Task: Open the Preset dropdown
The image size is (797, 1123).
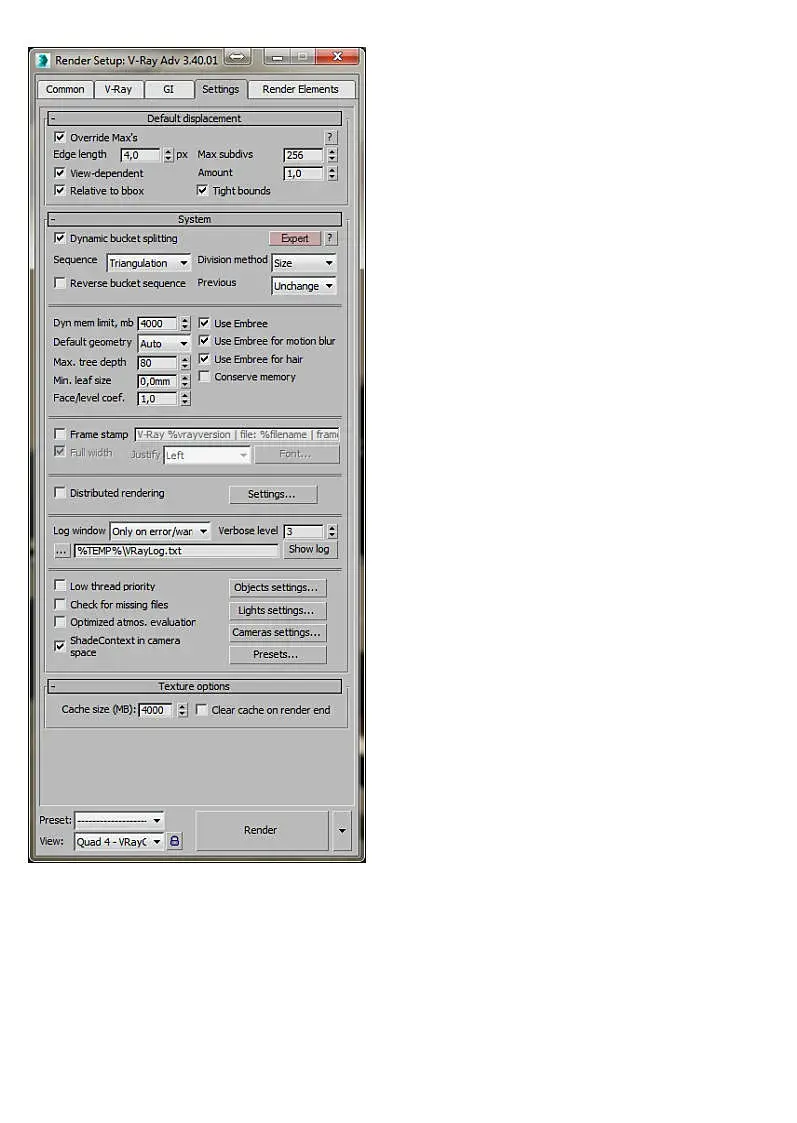Action: (120, 820)
